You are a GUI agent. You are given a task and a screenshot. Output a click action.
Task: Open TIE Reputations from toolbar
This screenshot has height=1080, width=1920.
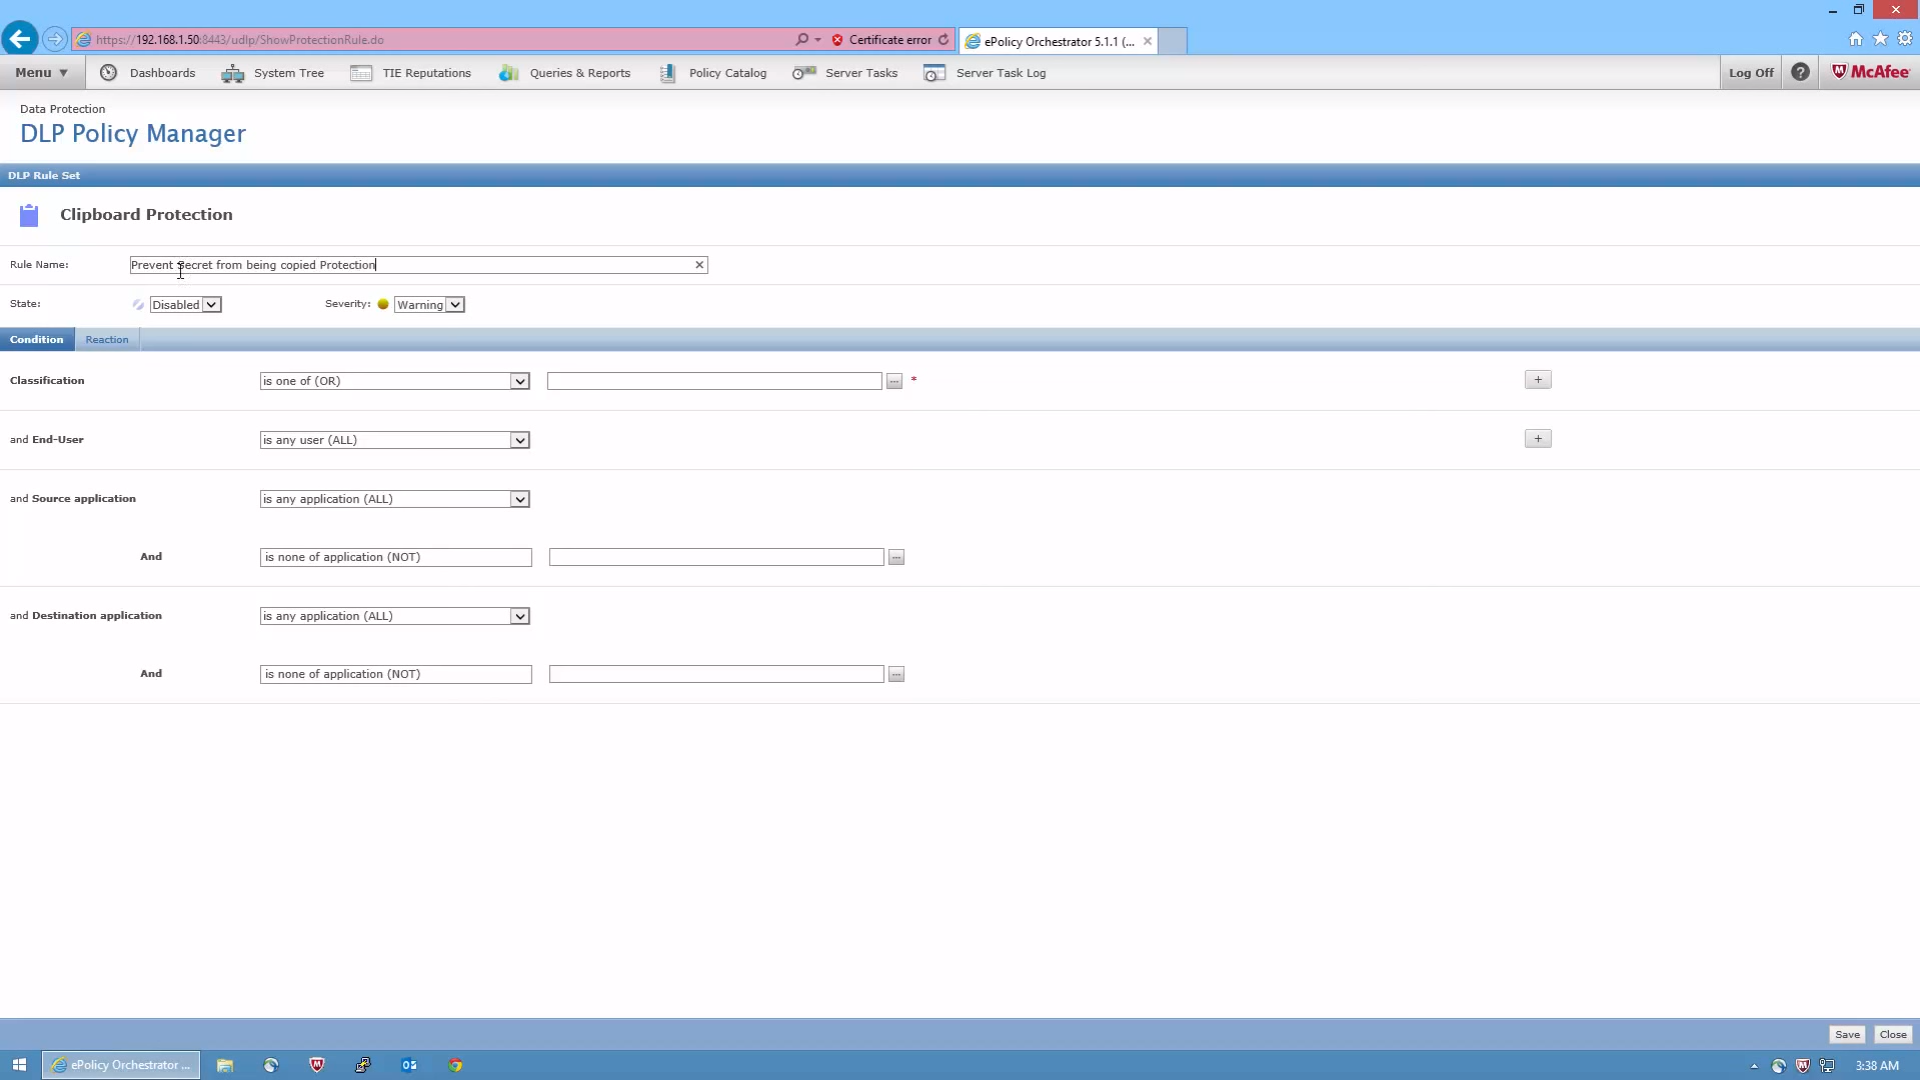(361, 73)
